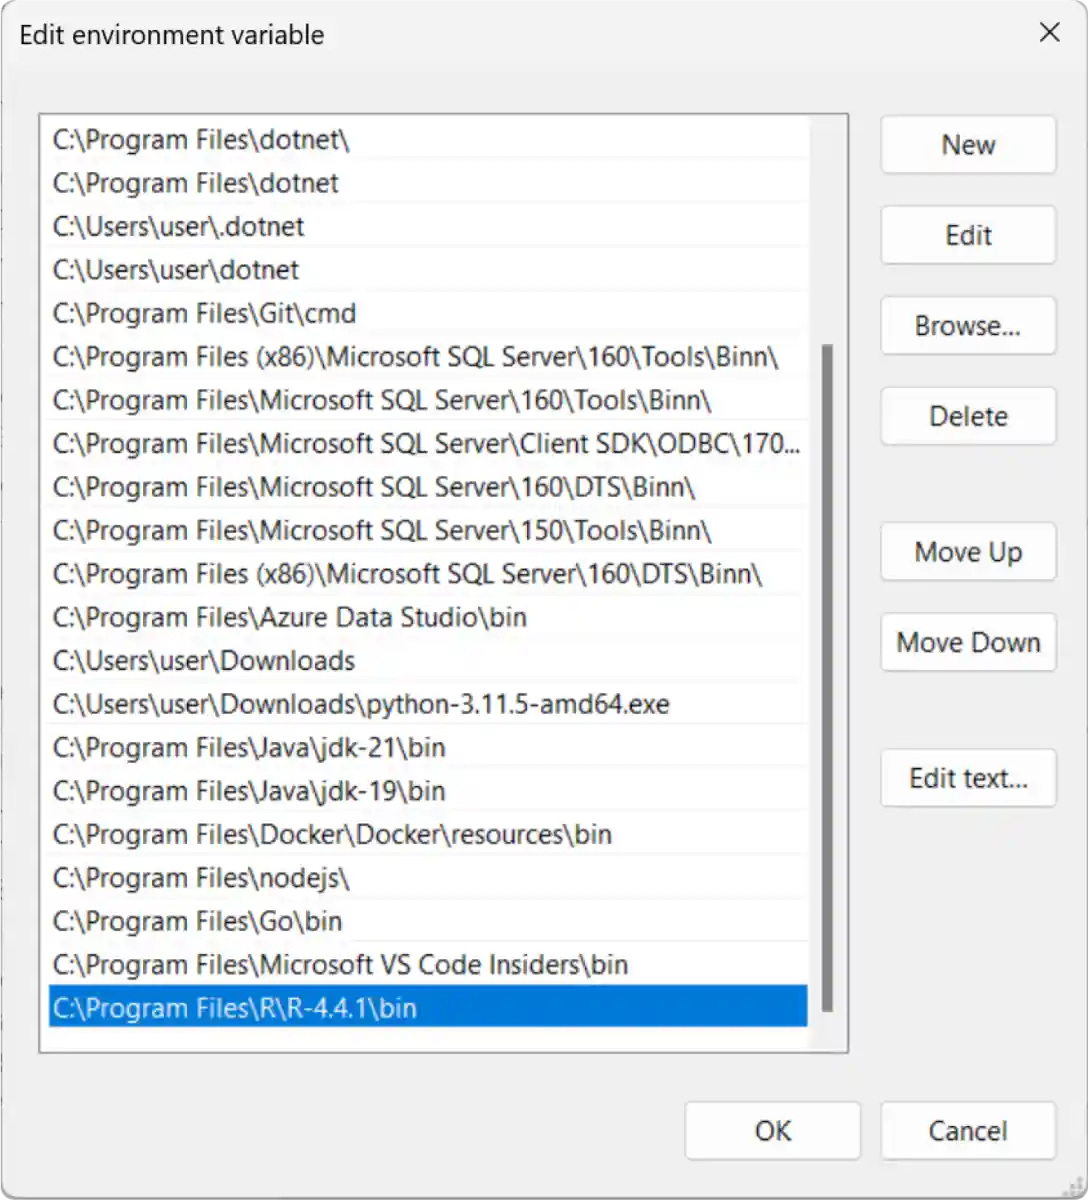1088x1200 pixels.
Task: Cancel the environment variable edits
Action: 967,1130
